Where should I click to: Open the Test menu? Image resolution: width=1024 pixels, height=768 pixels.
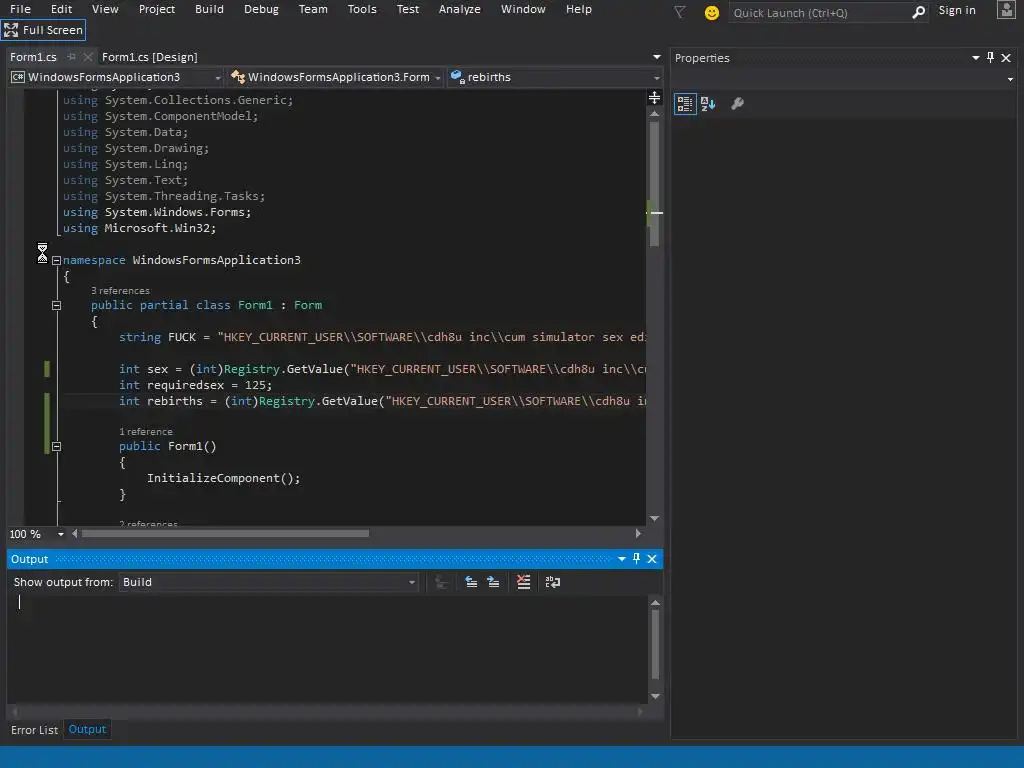(x=408, y=9)
